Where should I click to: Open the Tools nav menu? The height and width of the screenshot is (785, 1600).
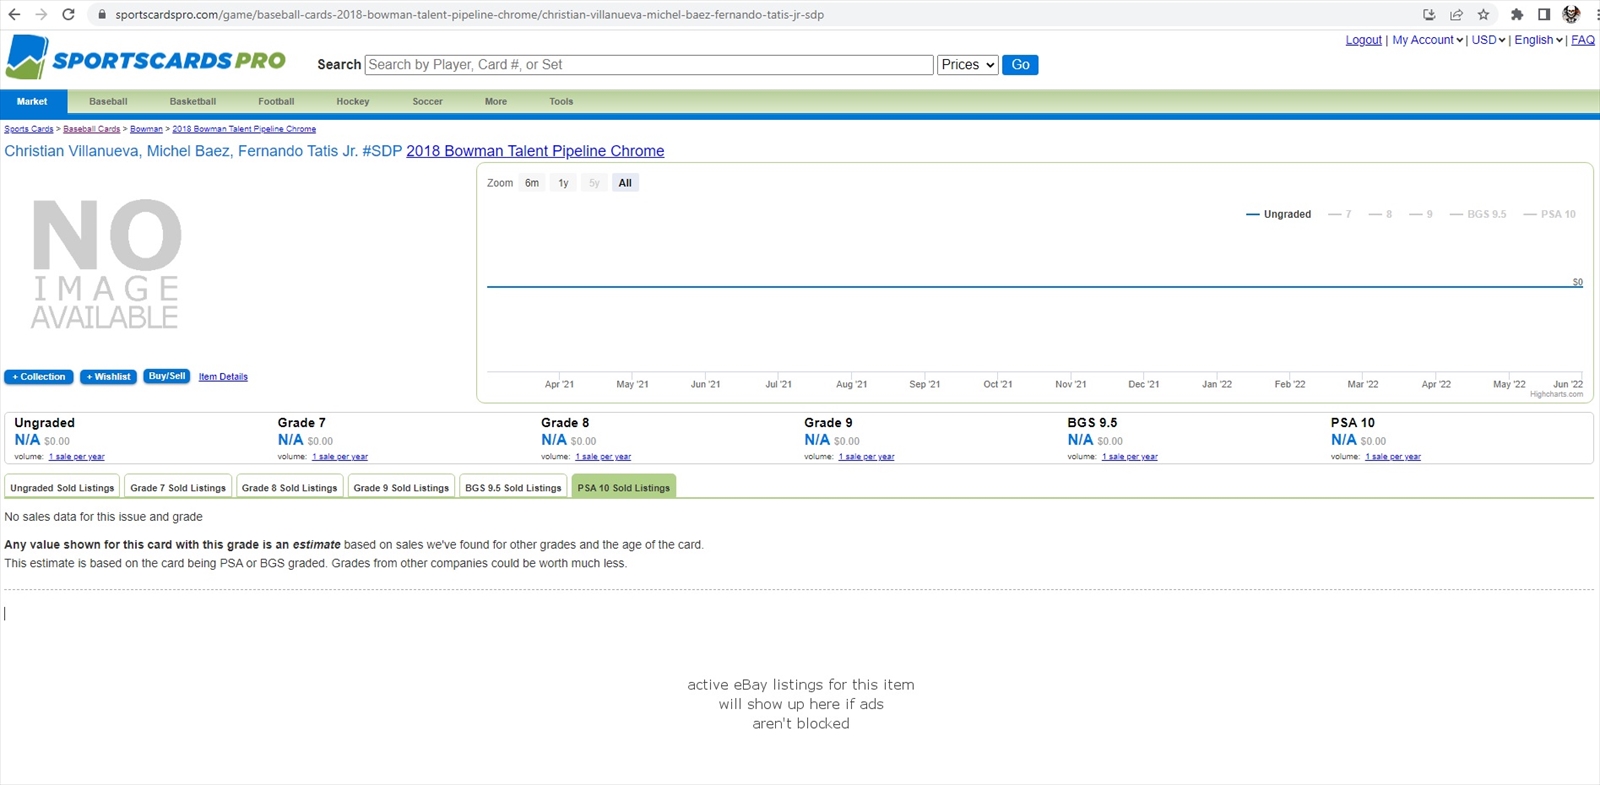pyautogui.click(x=561, y=102)
